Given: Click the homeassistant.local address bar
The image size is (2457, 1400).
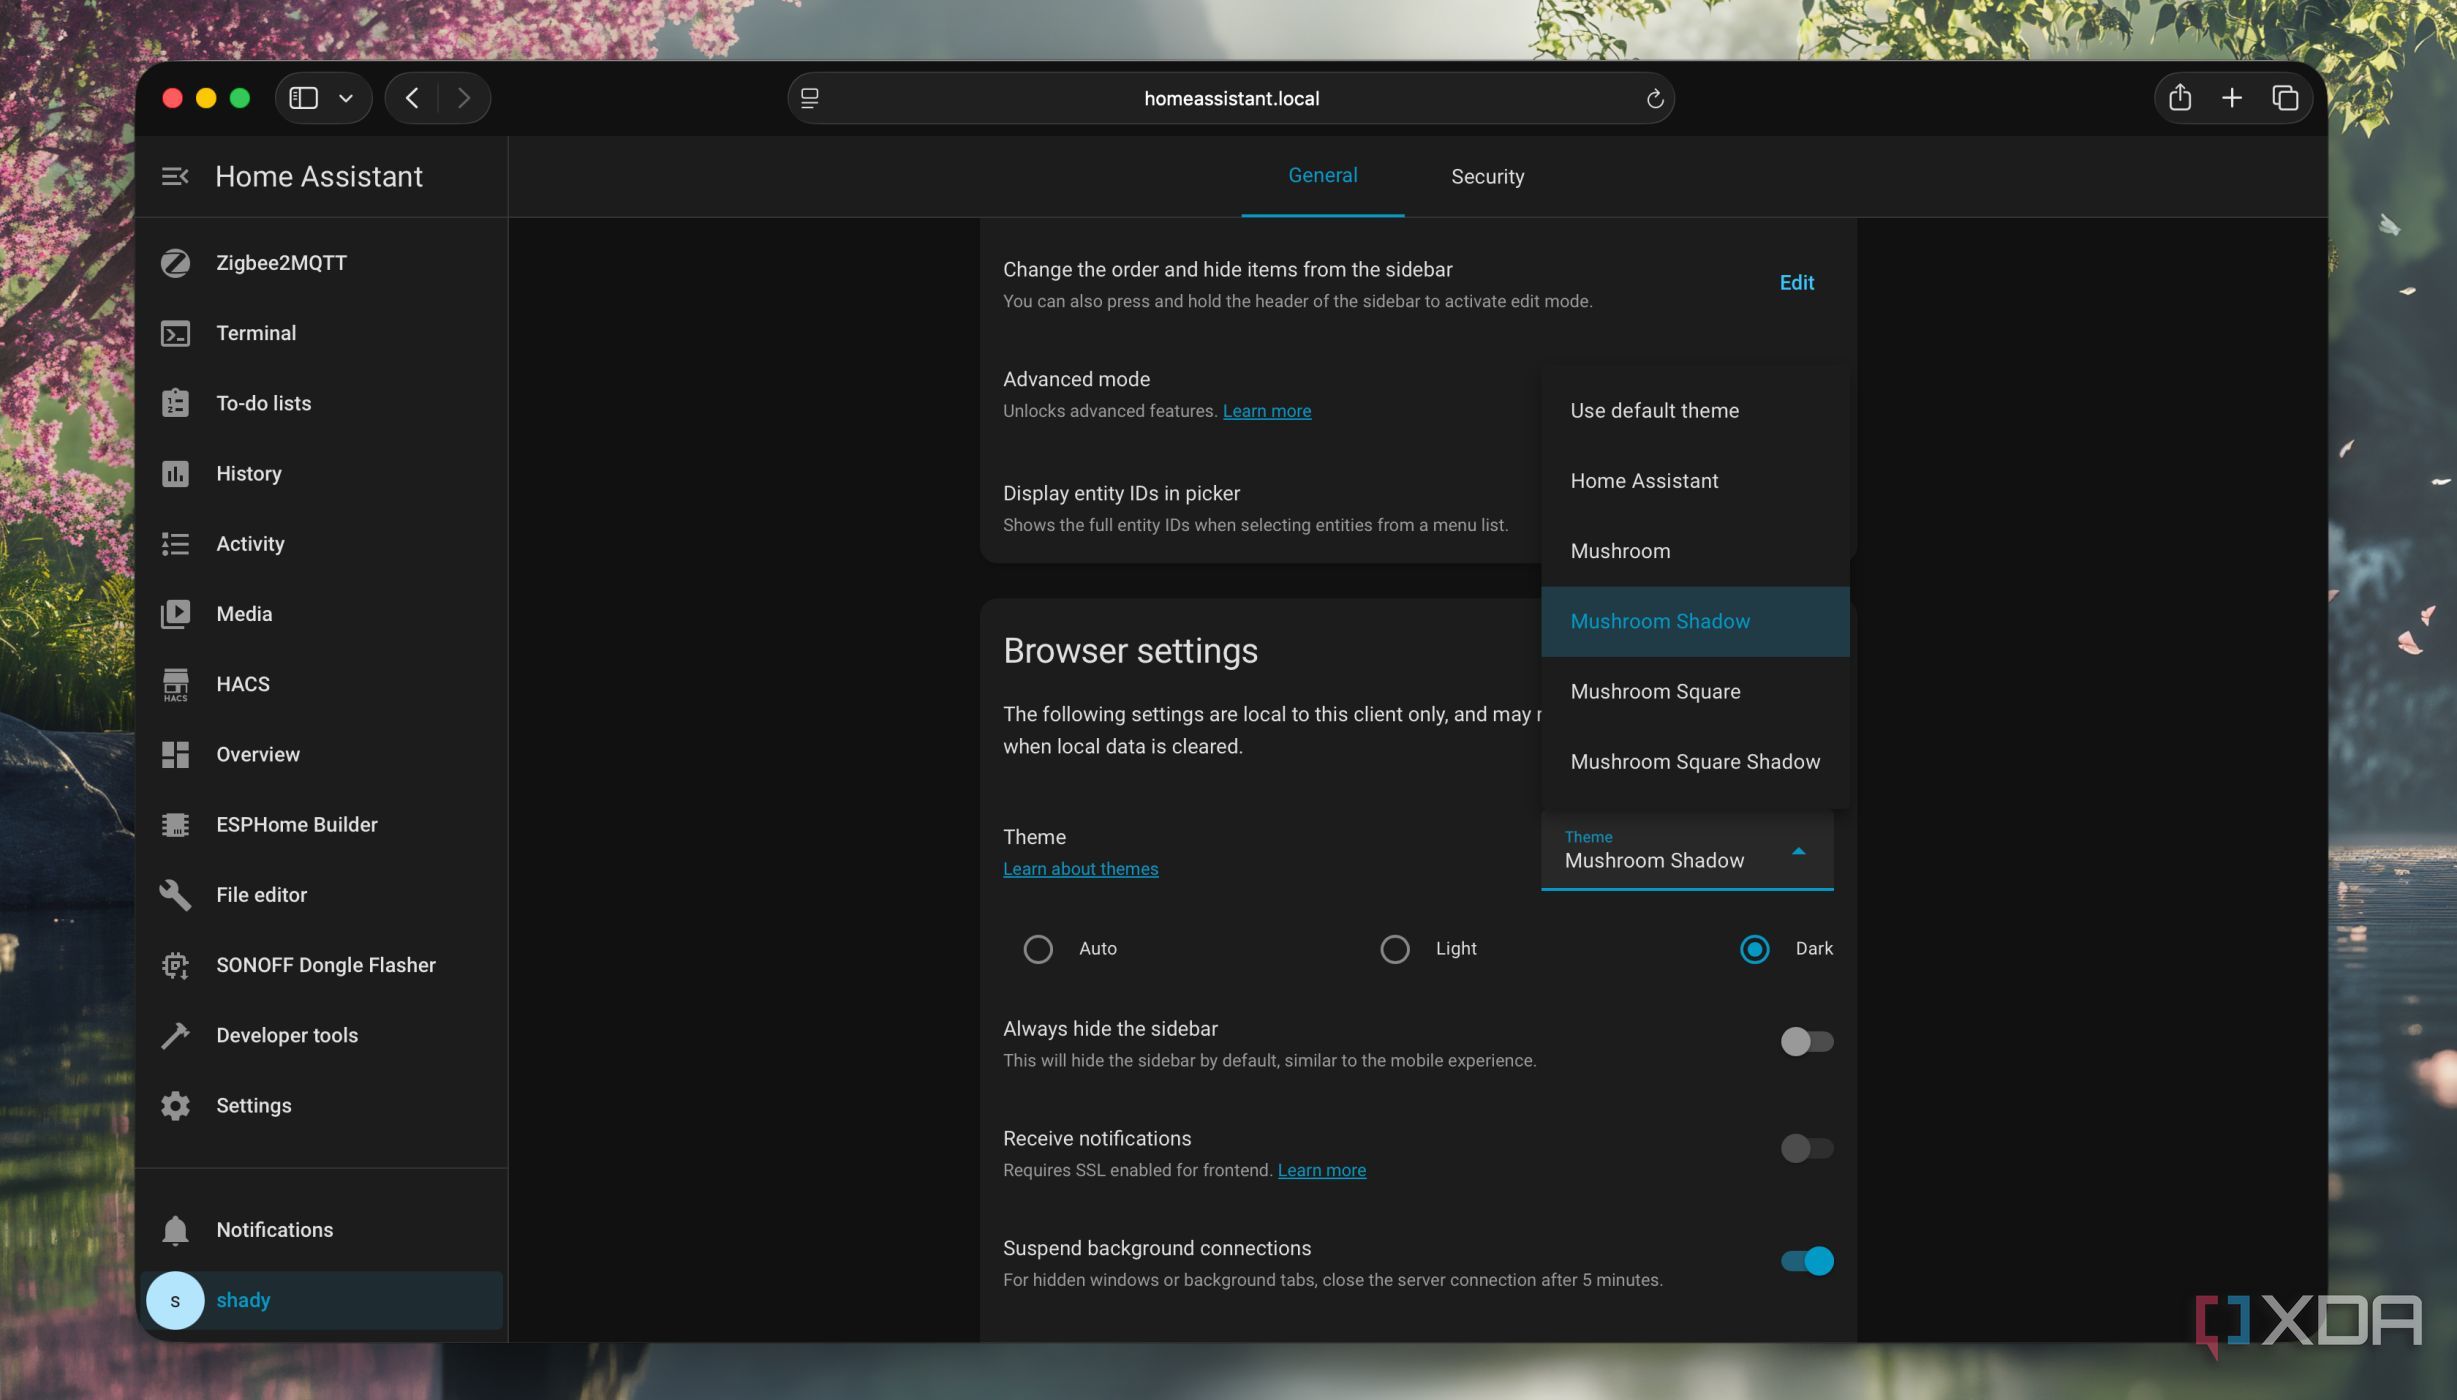Looking at the screenshot, I should [1231, 98].
